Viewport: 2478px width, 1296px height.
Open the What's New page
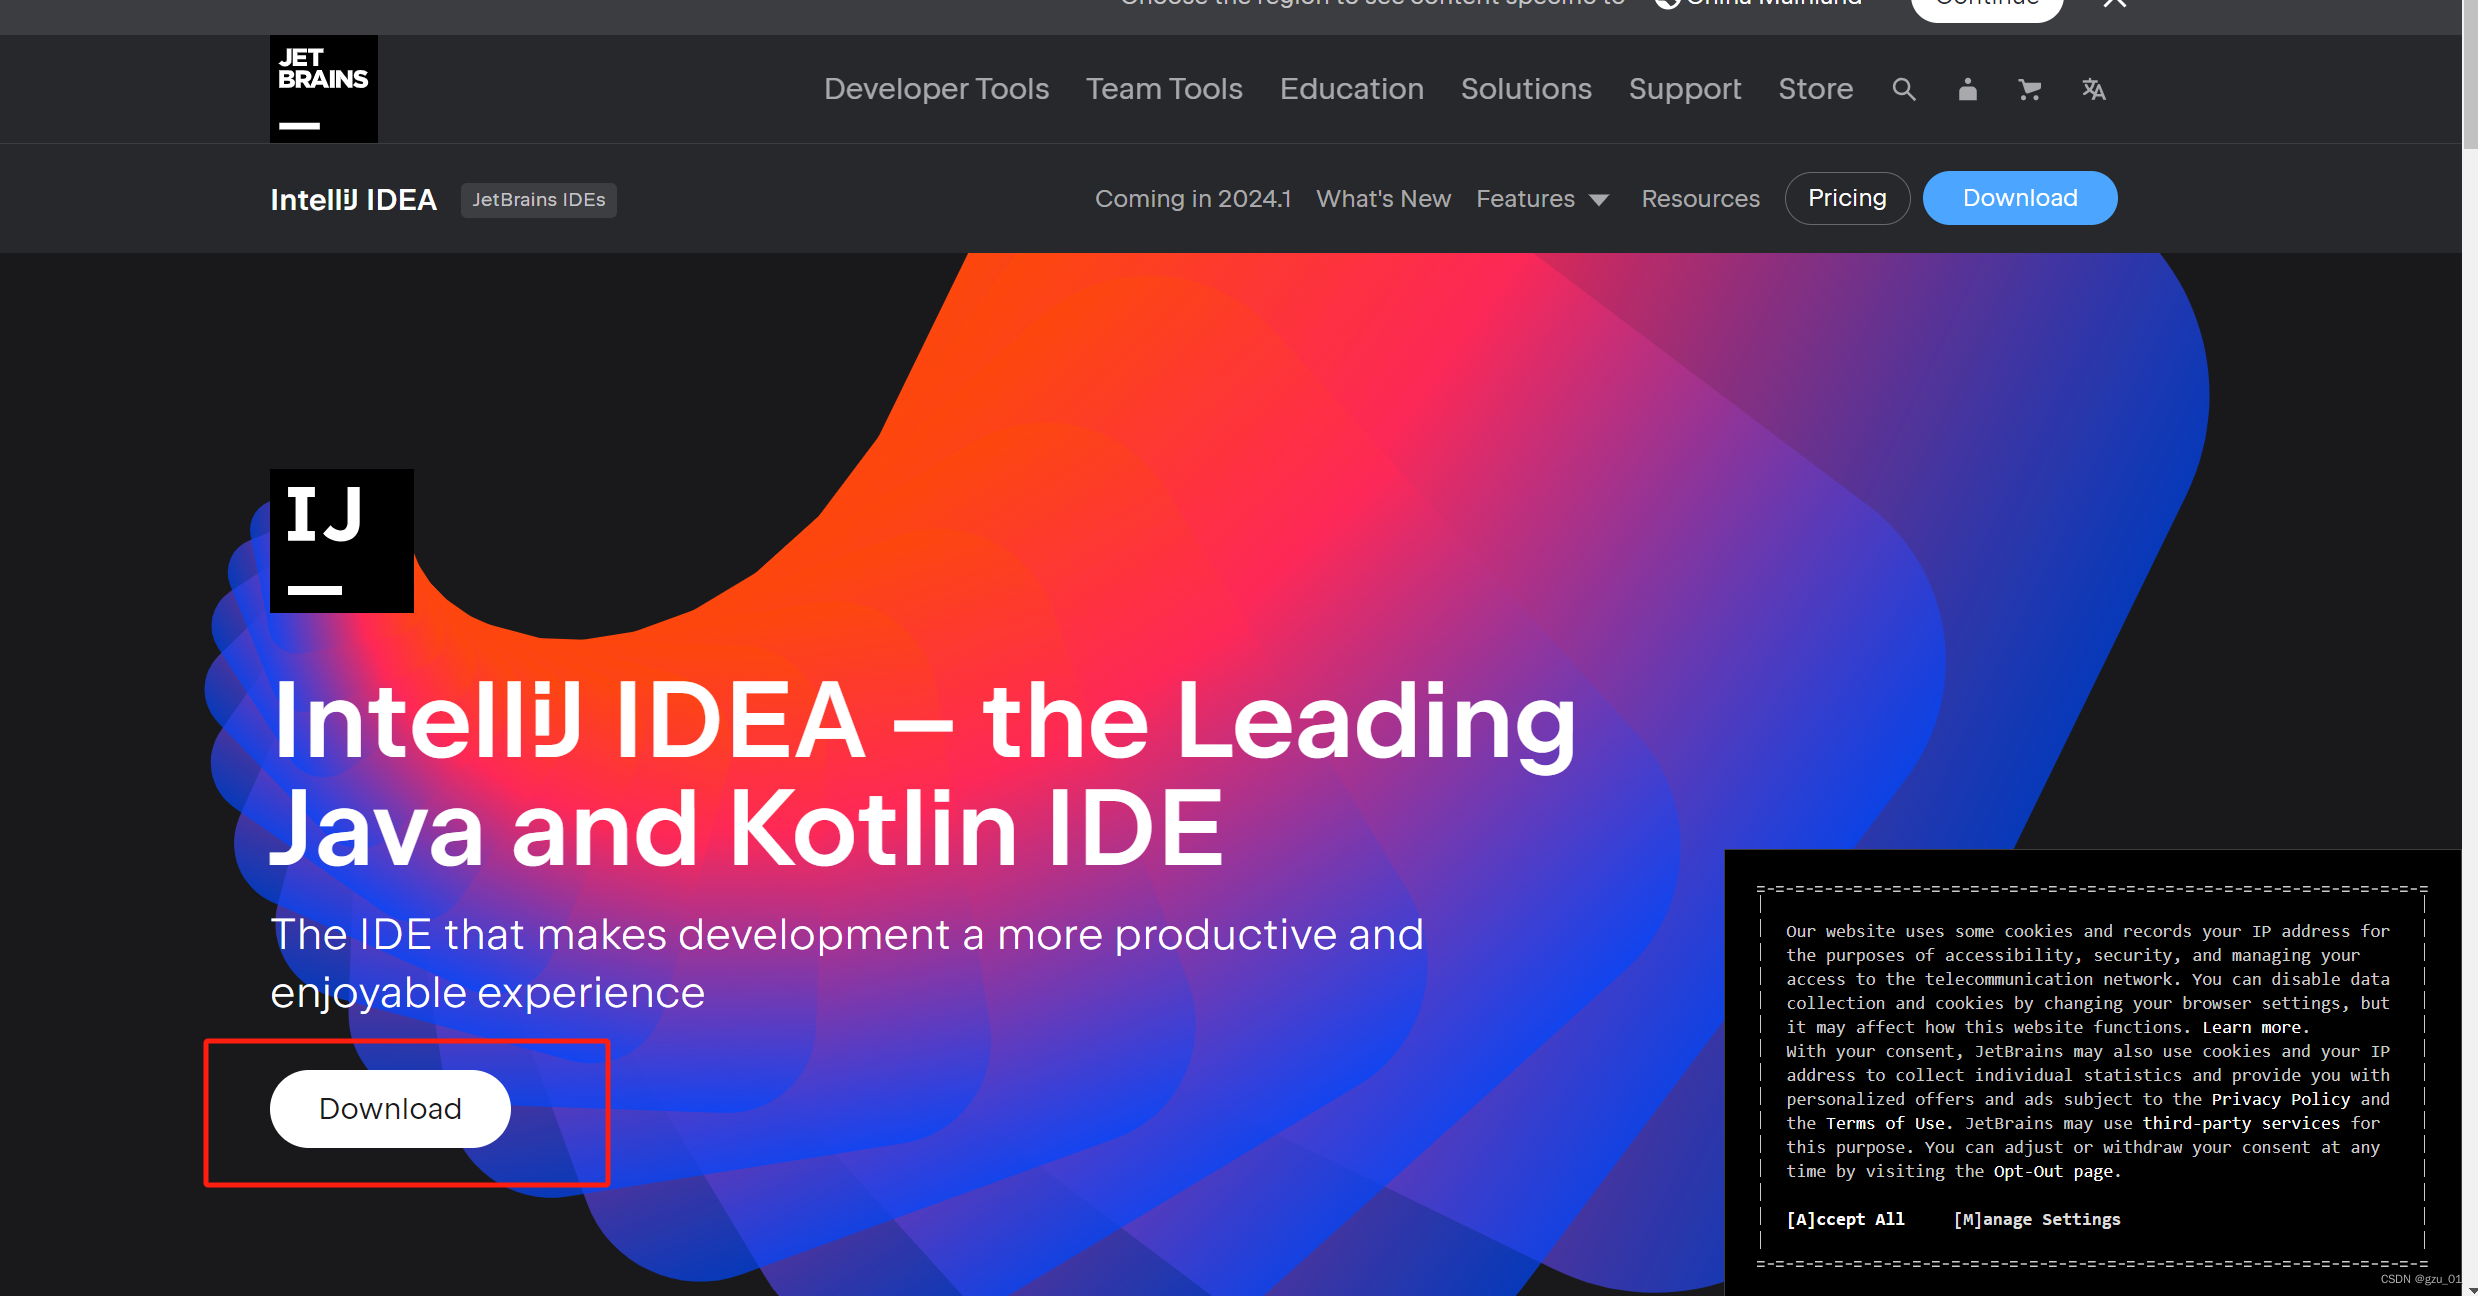[1383, 199]
